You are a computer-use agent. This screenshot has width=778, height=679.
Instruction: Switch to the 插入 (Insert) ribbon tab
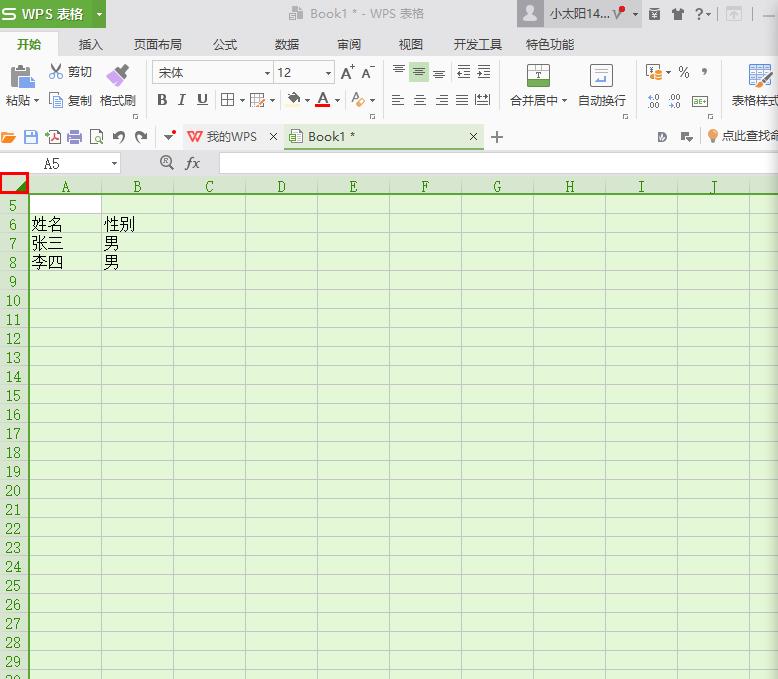91,44
